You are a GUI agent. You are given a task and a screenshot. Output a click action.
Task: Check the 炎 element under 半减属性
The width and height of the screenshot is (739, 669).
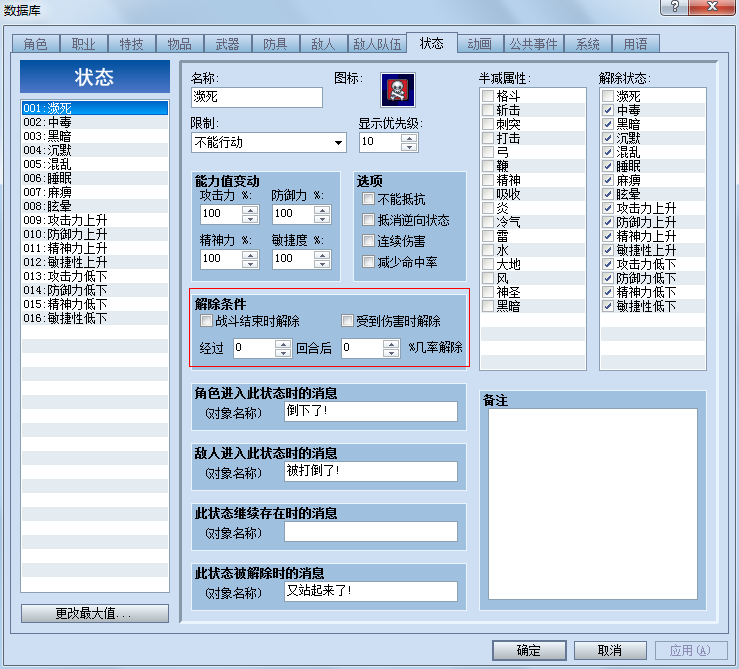(x=488, y=208)
